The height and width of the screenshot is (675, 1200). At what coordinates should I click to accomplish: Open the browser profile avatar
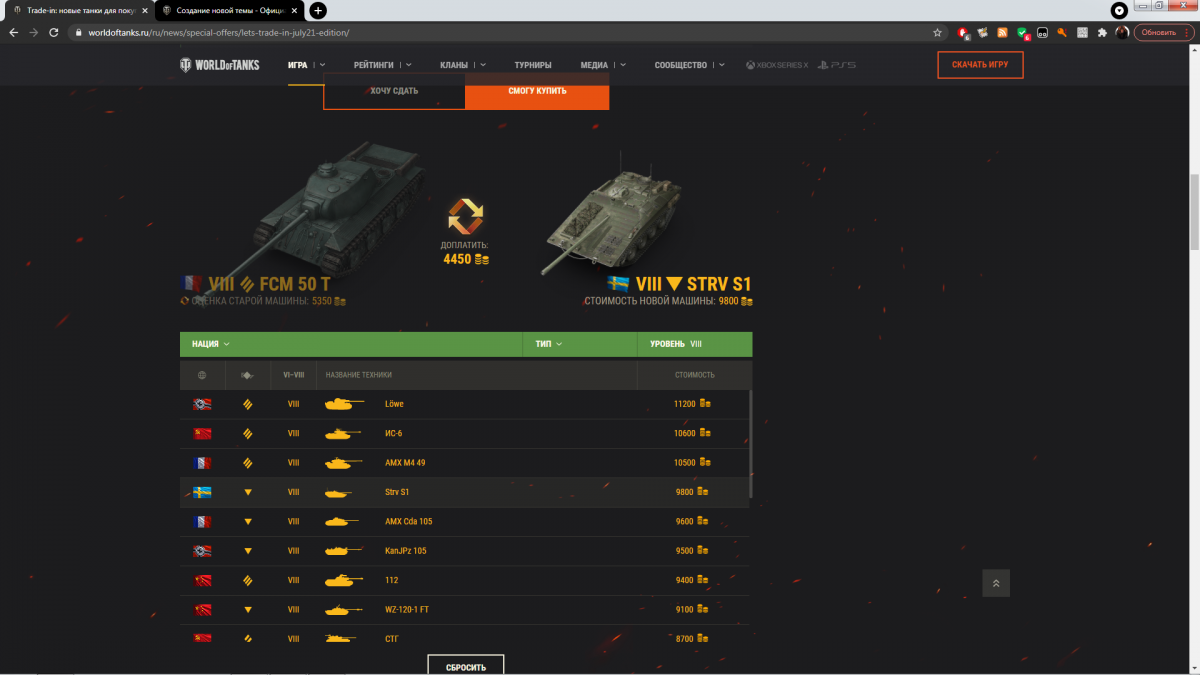pyautogui.click(x=1122, y=32)
